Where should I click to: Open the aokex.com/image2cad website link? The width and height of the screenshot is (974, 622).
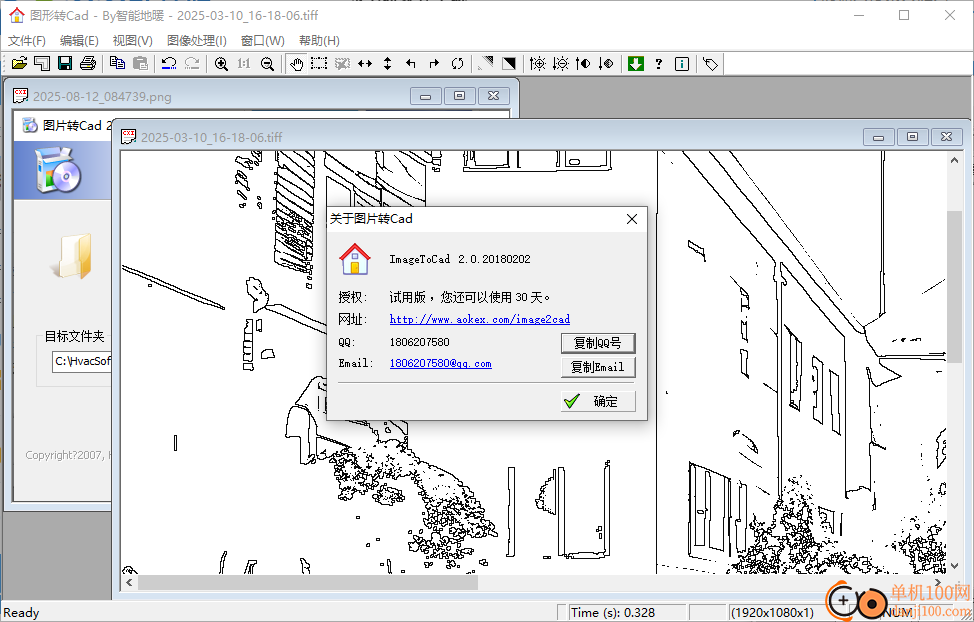tap(480, 319)
